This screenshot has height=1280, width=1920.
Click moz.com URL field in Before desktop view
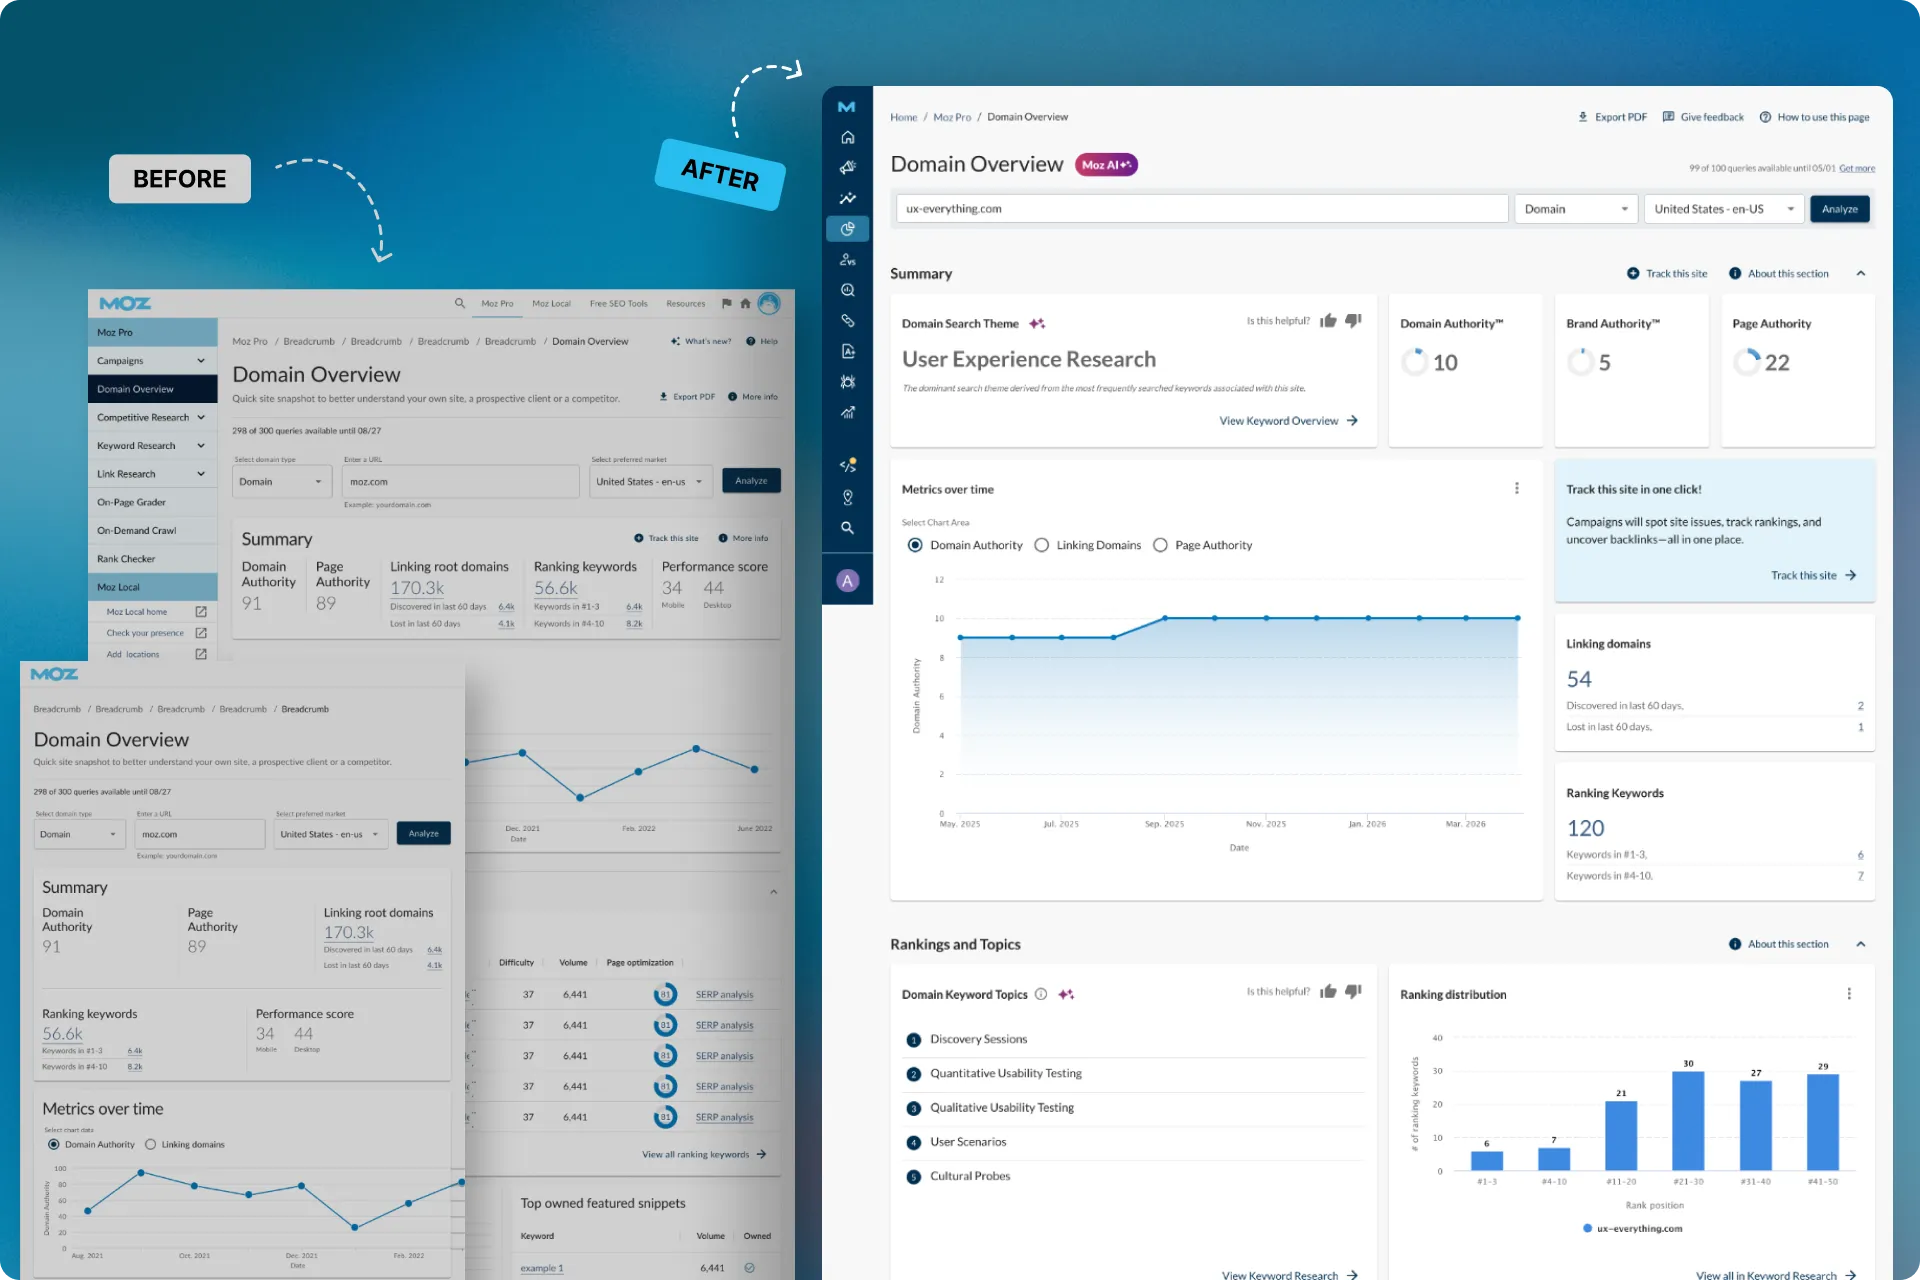tap(460, 482)
